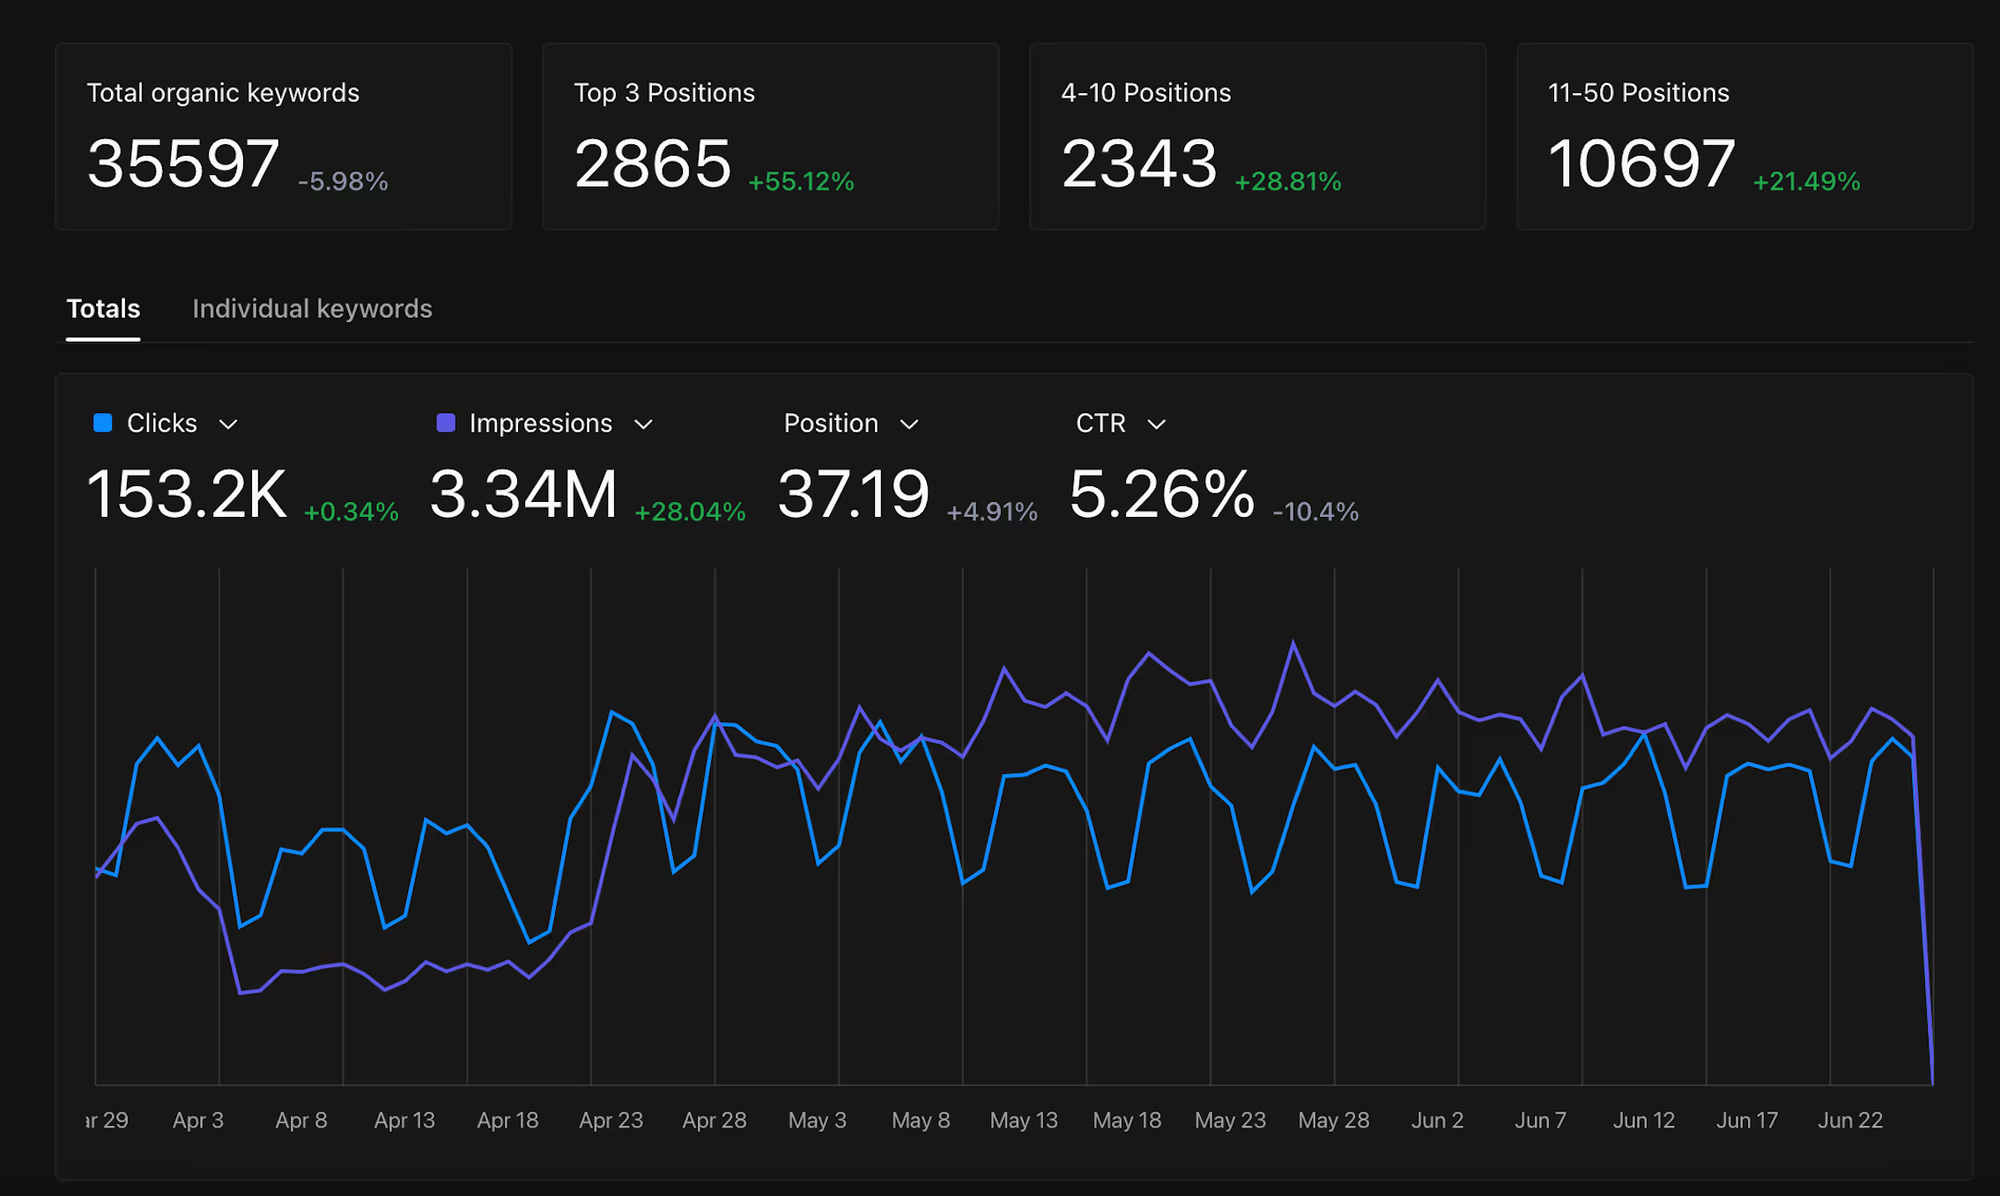Expand the CTR metric dropdown
This screenshot has height=1196, width=2000.
1156,424
